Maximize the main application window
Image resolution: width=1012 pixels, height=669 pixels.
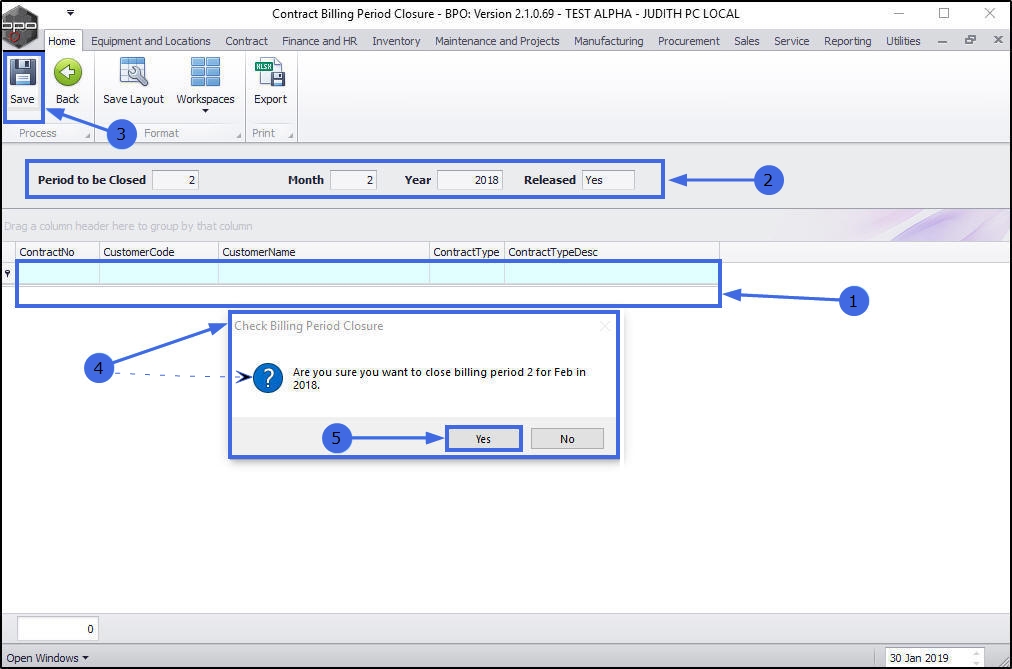pyautogui.click(x=944, y=13)
